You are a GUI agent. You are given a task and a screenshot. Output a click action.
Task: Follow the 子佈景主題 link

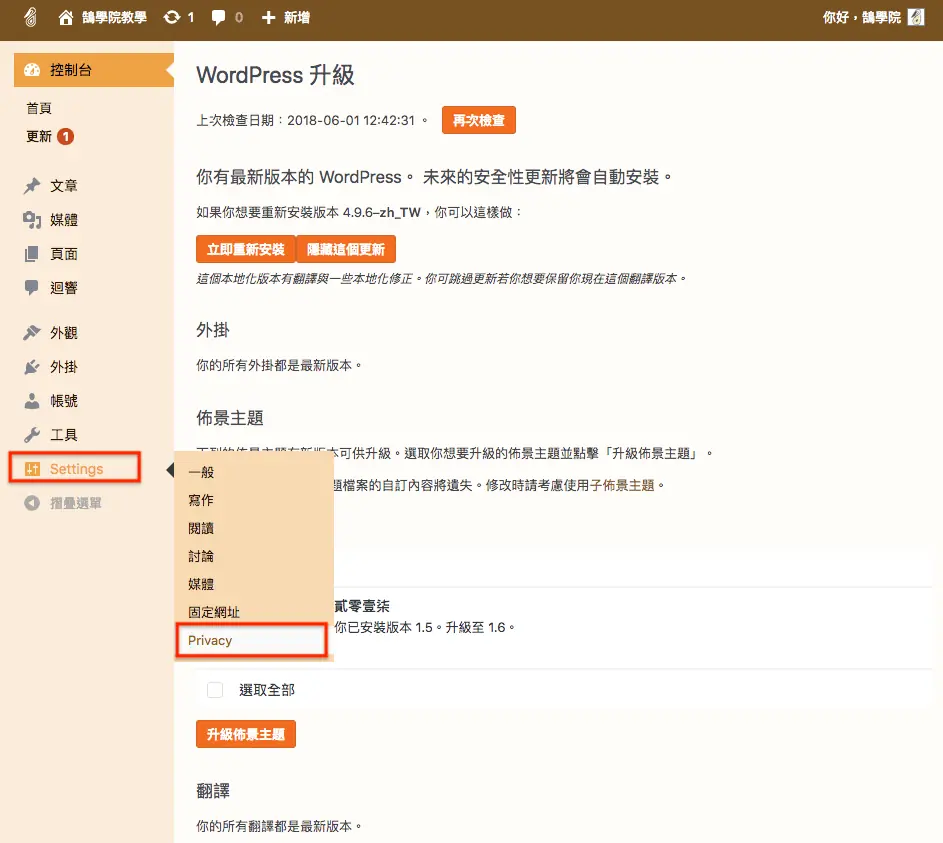pos(622,485)
